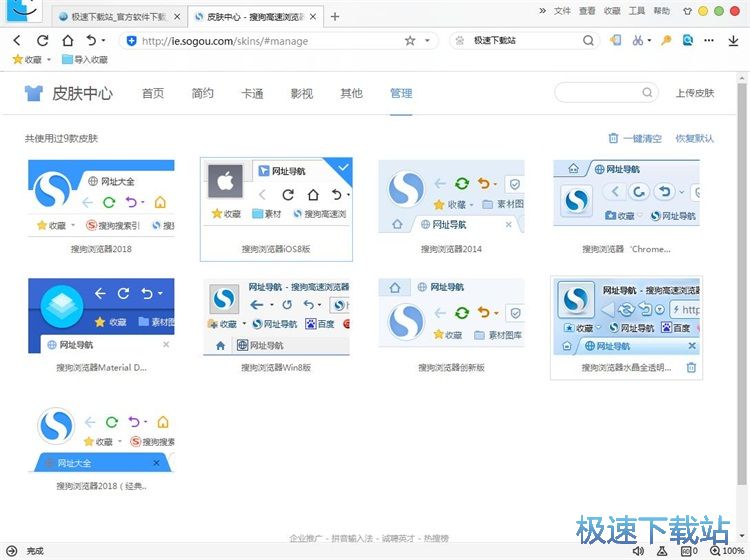Switch to the 卡通 skin category tab
The height and width of the screenshot is (560, 750).
pos(252,93)
